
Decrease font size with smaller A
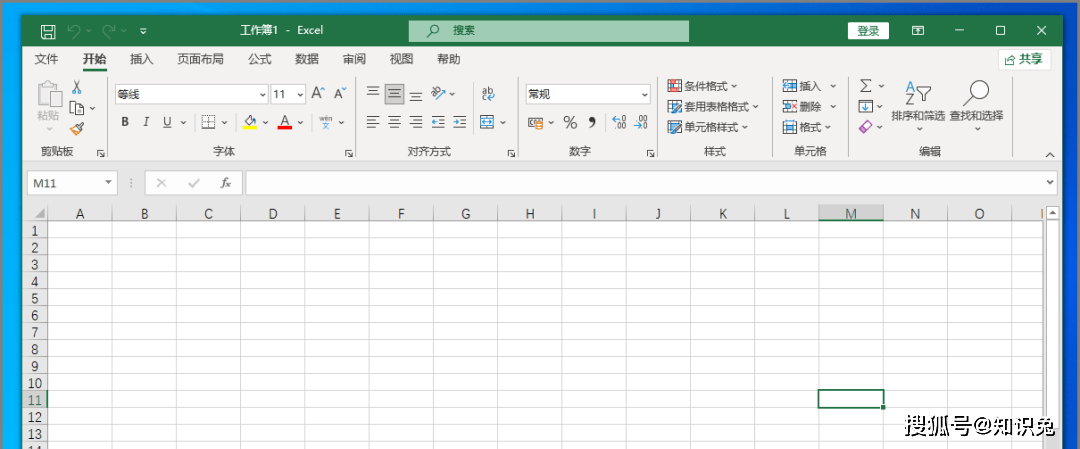(340, 94)
